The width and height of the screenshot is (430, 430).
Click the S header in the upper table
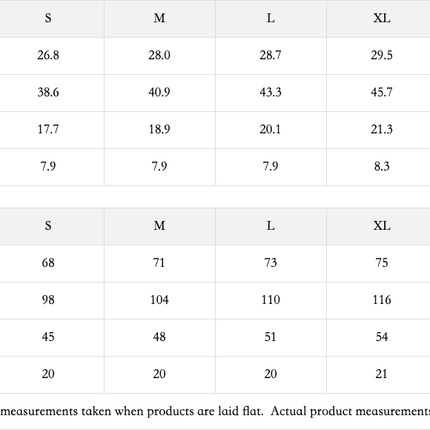click(x=48, y=18)
